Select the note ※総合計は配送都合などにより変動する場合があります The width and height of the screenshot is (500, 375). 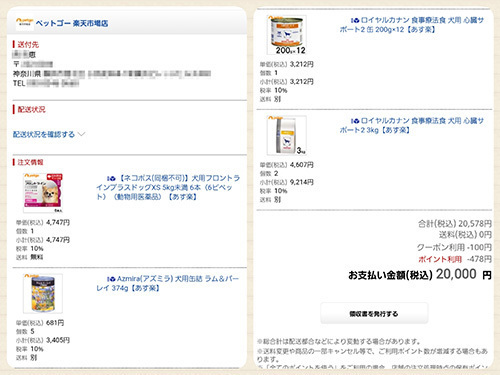(x=339, y=341)
